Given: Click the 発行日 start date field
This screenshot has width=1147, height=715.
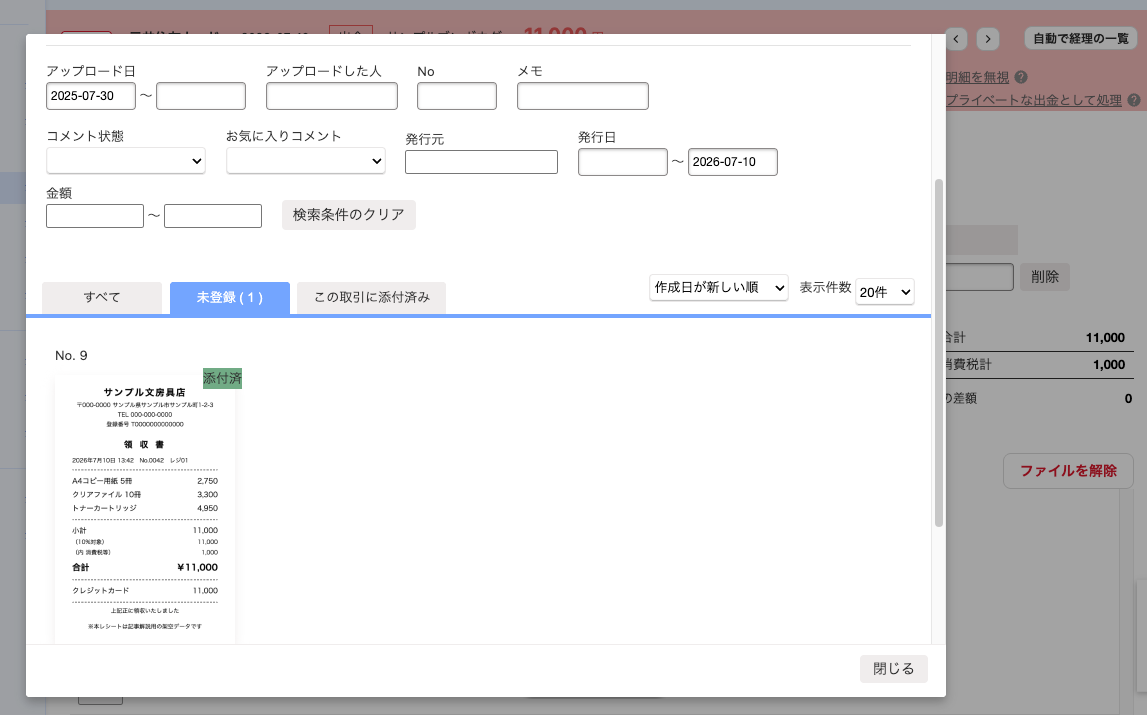Looking at the screenshot, I should coord(623,162).
